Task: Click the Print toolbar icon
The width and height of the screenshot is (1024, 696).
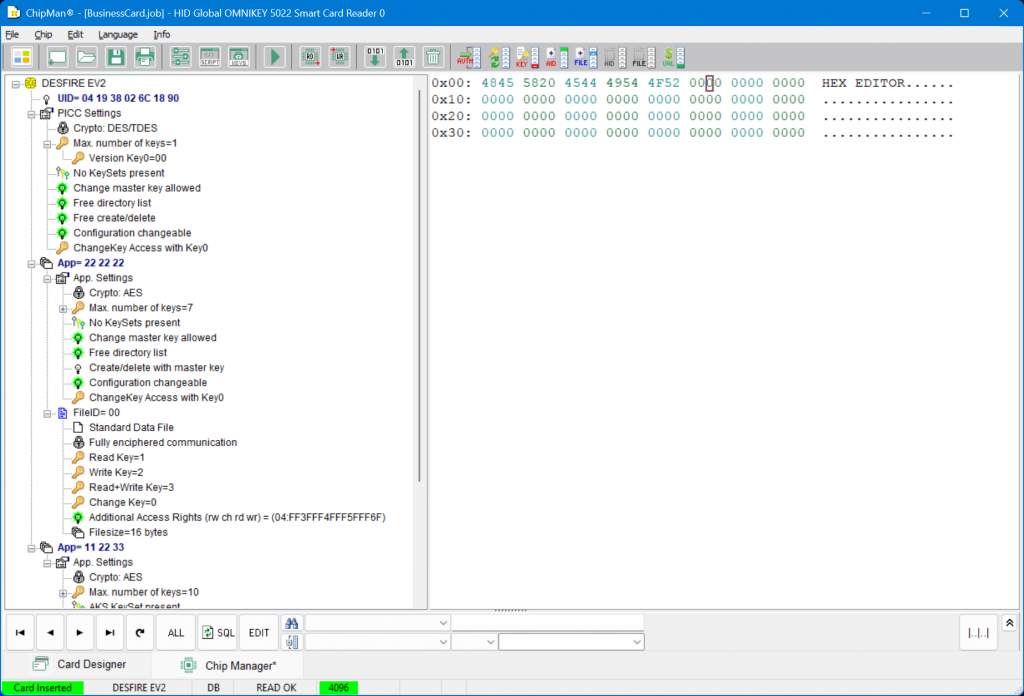Action: click(x=145, y=57)
